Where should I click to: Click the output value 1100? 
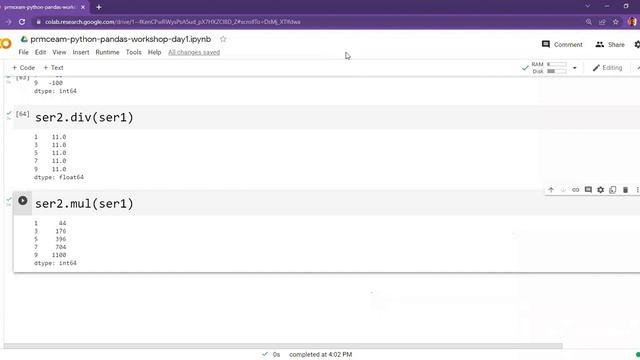[x=59, y=255]
